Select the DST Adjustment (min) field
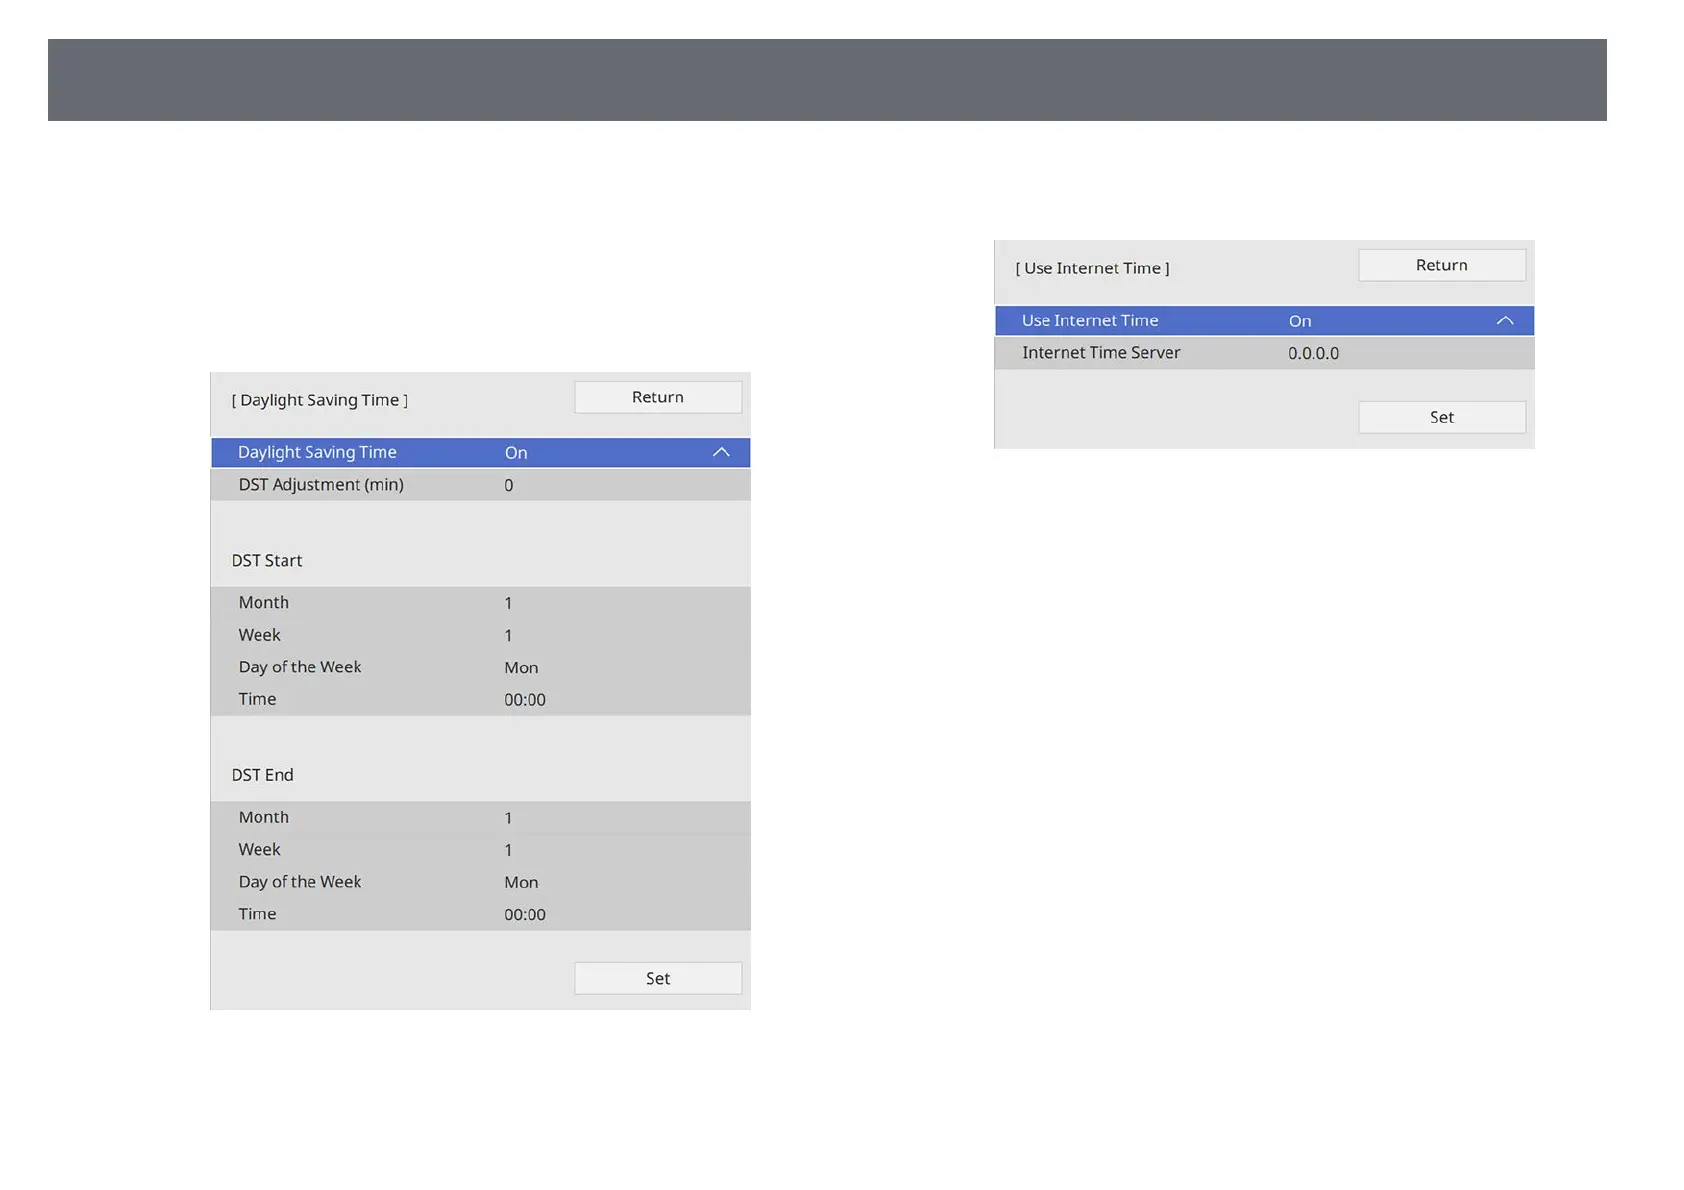1684x1190 pixels. 480,485
